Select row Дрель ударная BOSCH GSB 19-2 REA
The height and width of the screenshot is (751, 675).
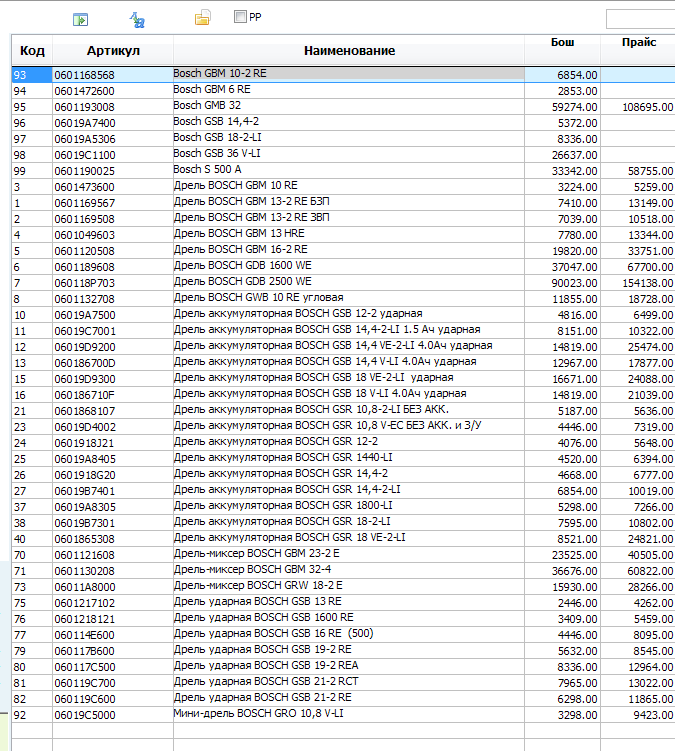[343, 667]
